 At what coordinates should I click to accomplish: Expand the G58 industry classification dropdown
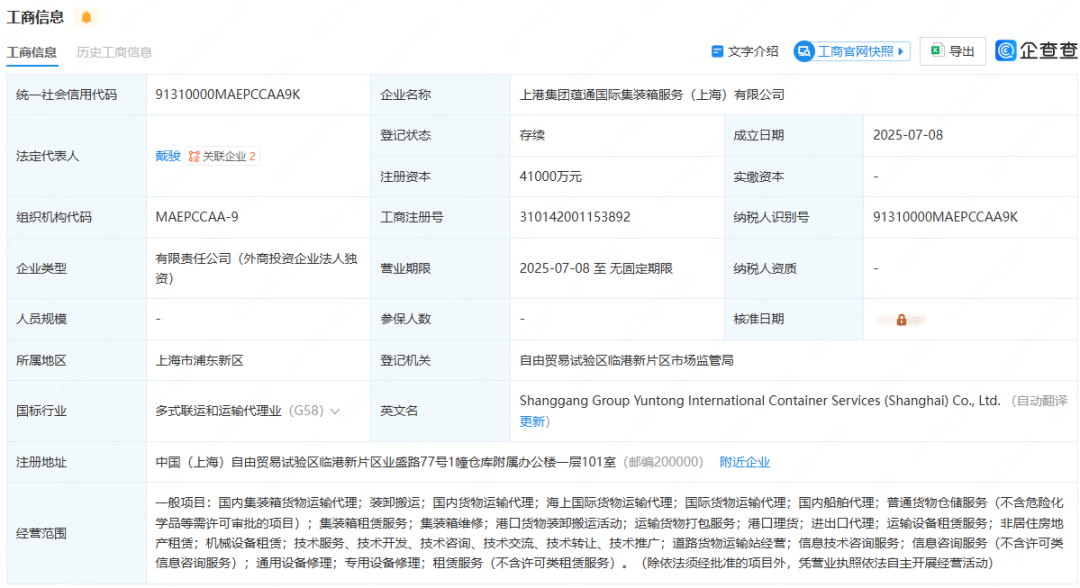click(334, 410)
